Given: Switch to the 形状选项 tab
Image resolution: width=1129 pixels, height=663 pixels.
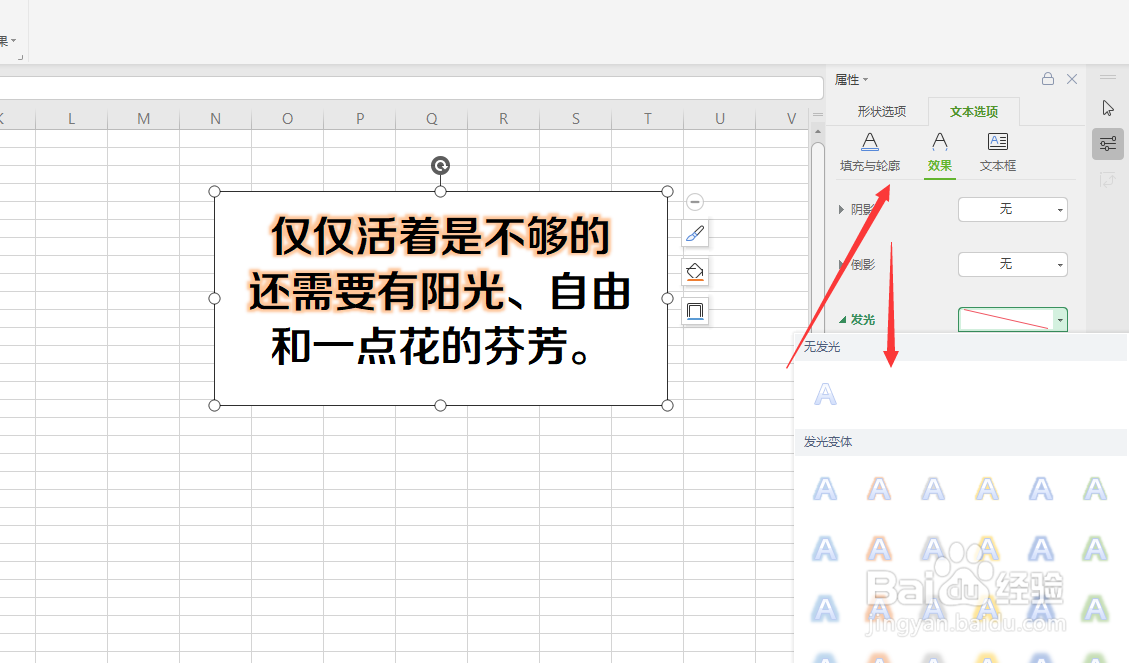Looking at the screenshot, I should pyautogui.click(x=880, y=113).
